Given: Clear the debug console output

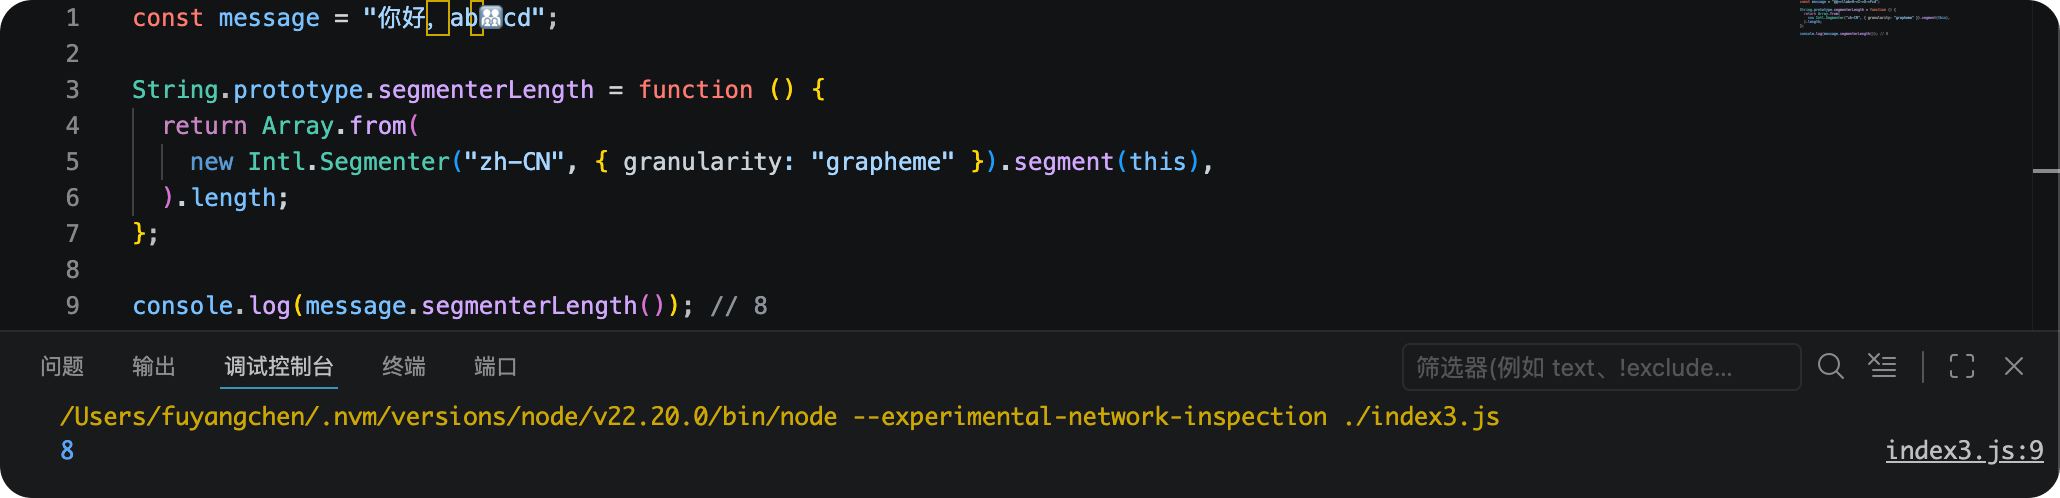Looking at the screenshot, I should (x=1882, y=367).
